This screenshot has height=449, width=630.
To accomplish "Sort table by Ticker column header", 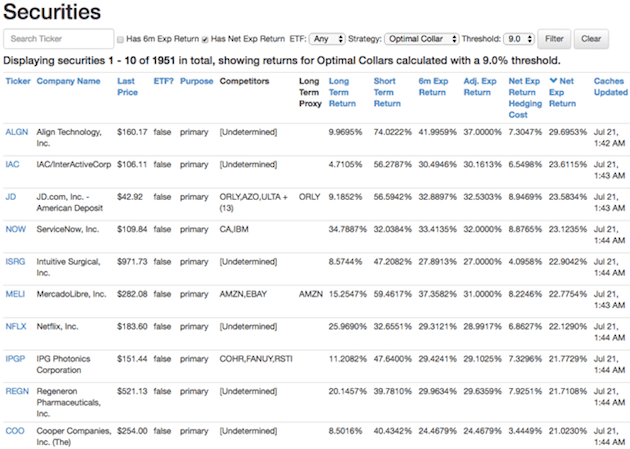I will click(x=16, y=81).
